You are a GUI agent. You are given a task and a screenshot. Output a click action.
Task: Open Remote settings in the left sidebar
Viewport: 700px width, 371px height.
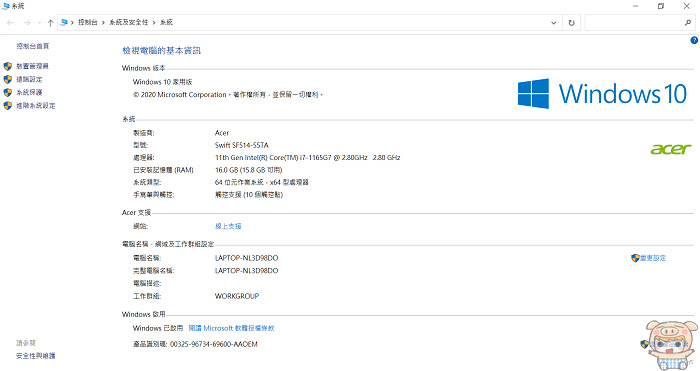(29, 79)
